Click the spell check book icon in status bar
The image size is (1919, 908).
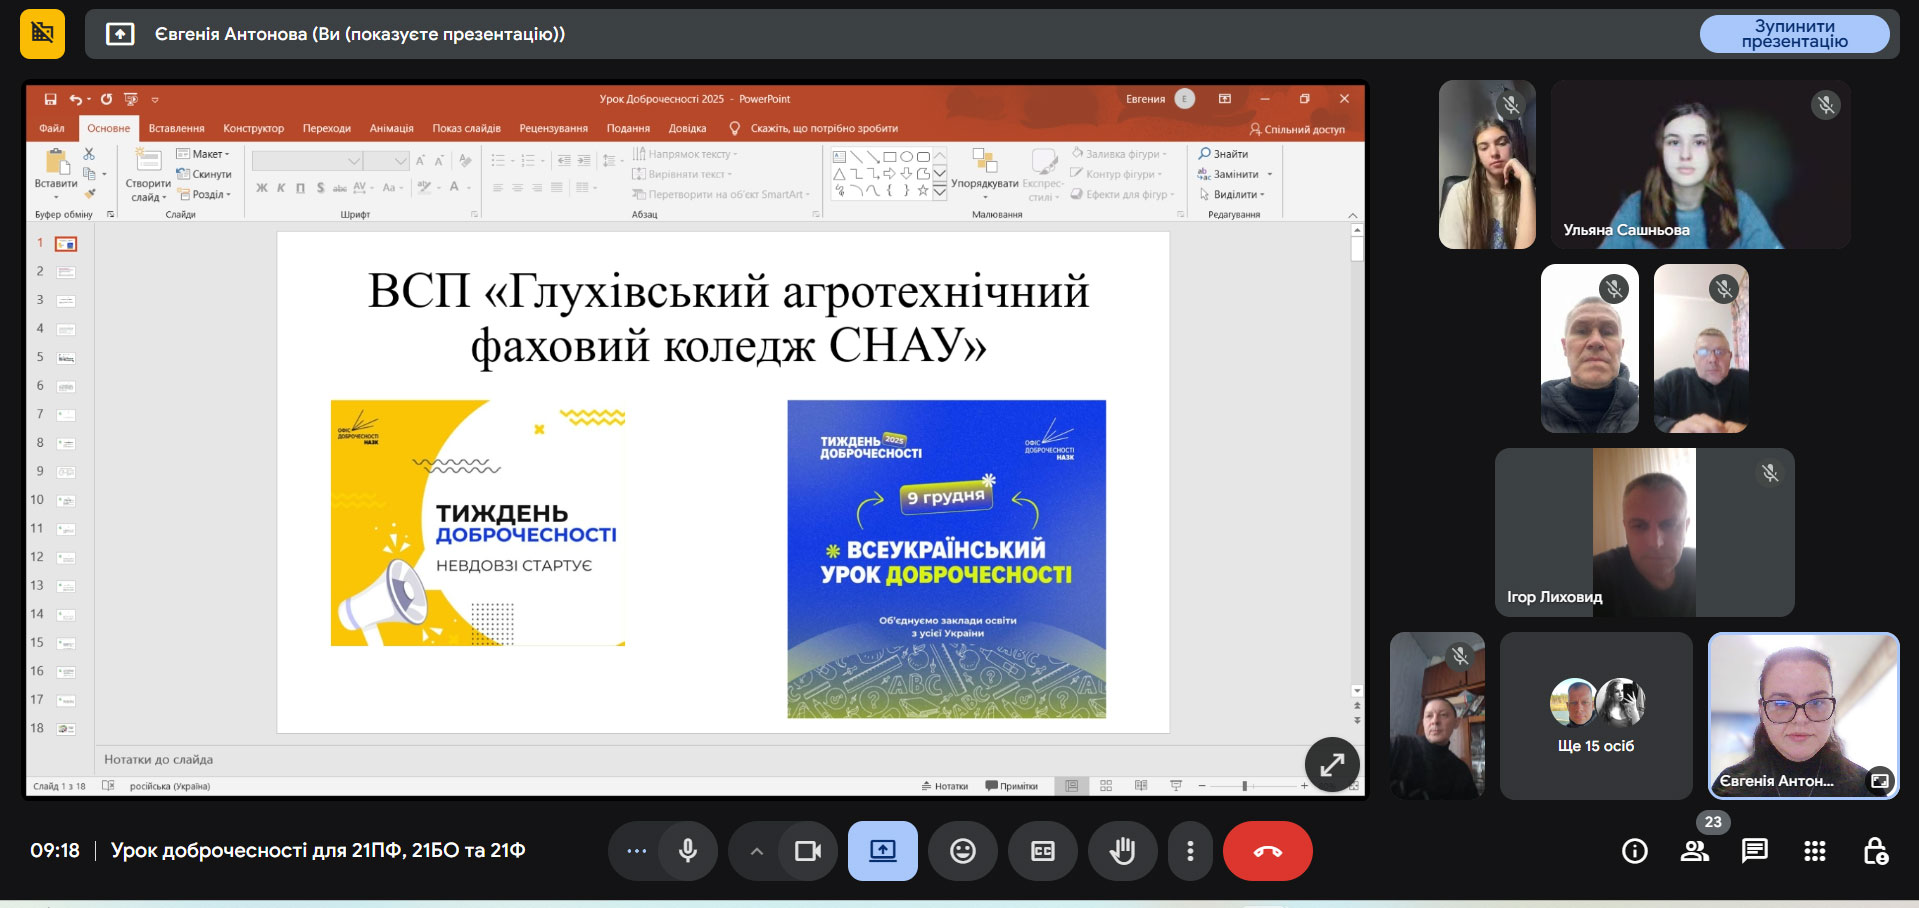pyautogui.click(x=108, y=786)
